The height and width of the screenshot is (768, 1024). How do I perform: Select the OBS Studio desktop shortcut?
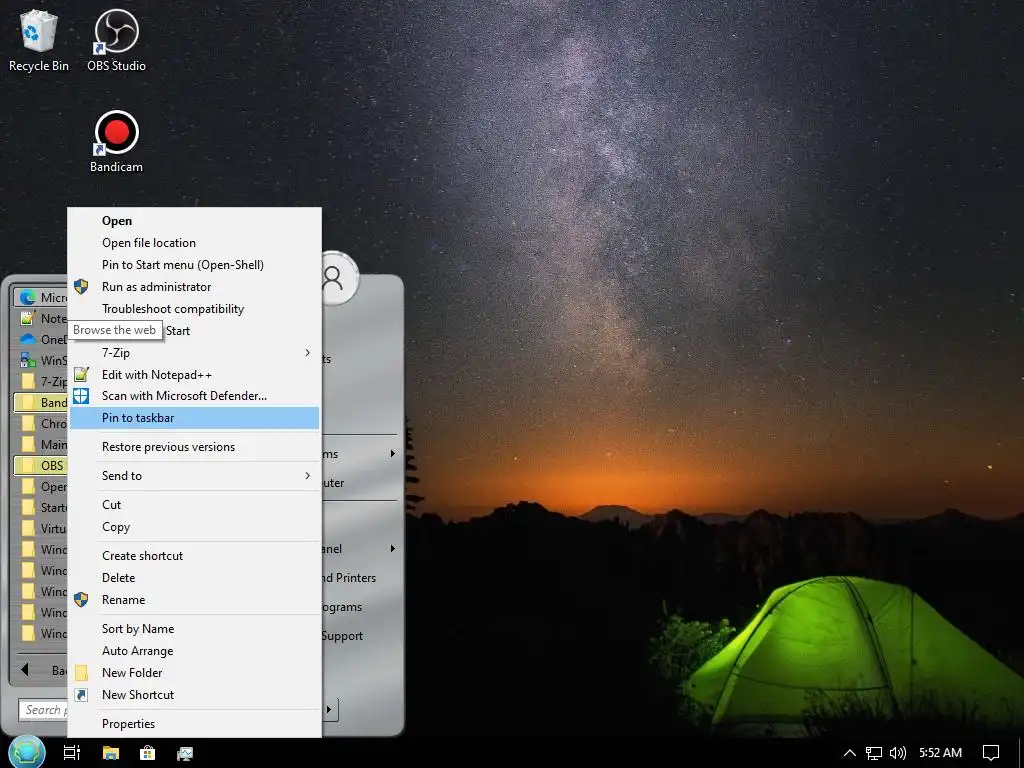pyautogui.click(x=116, y=40)
